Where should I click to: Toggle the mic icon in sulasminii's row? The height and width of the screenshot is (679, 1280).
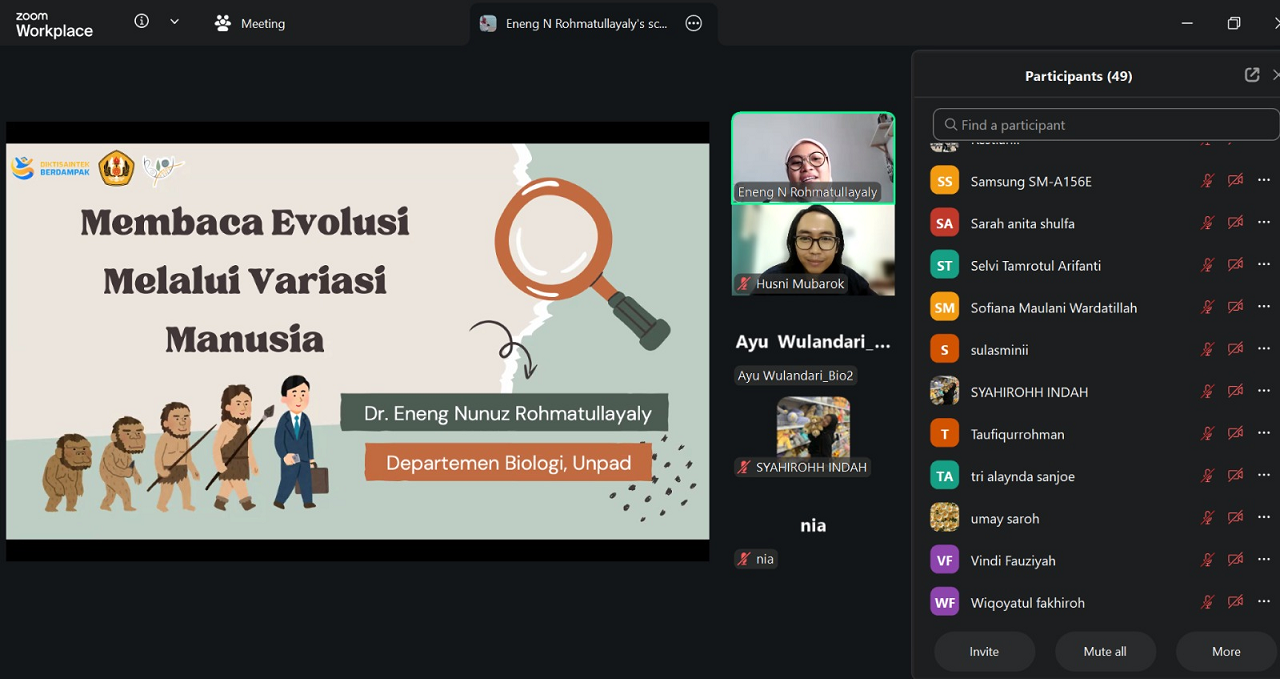tap(1208, 350)
